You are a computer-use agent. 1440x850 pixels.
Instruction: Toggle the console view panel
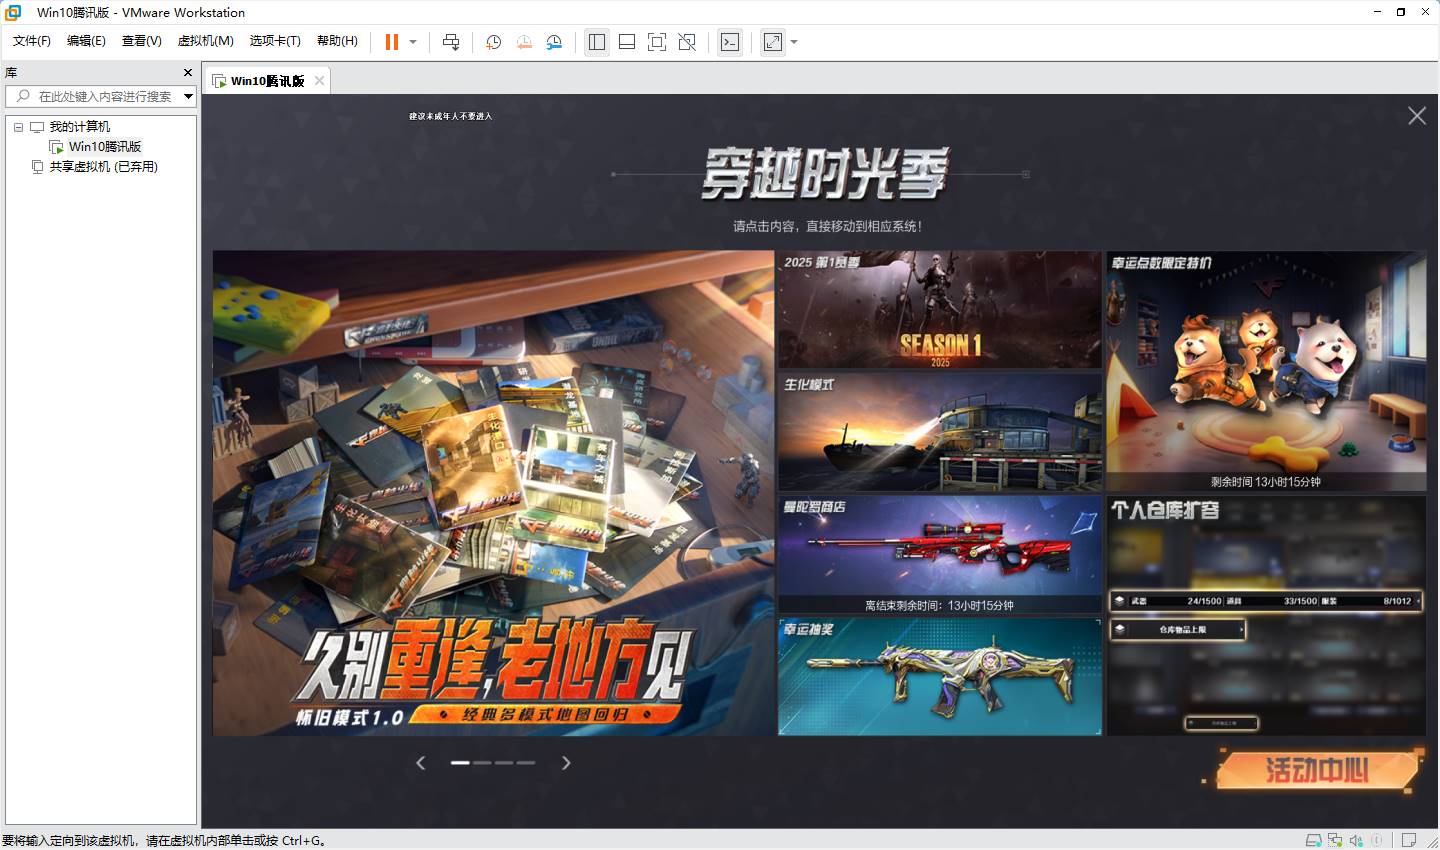[x=730, y=42]
